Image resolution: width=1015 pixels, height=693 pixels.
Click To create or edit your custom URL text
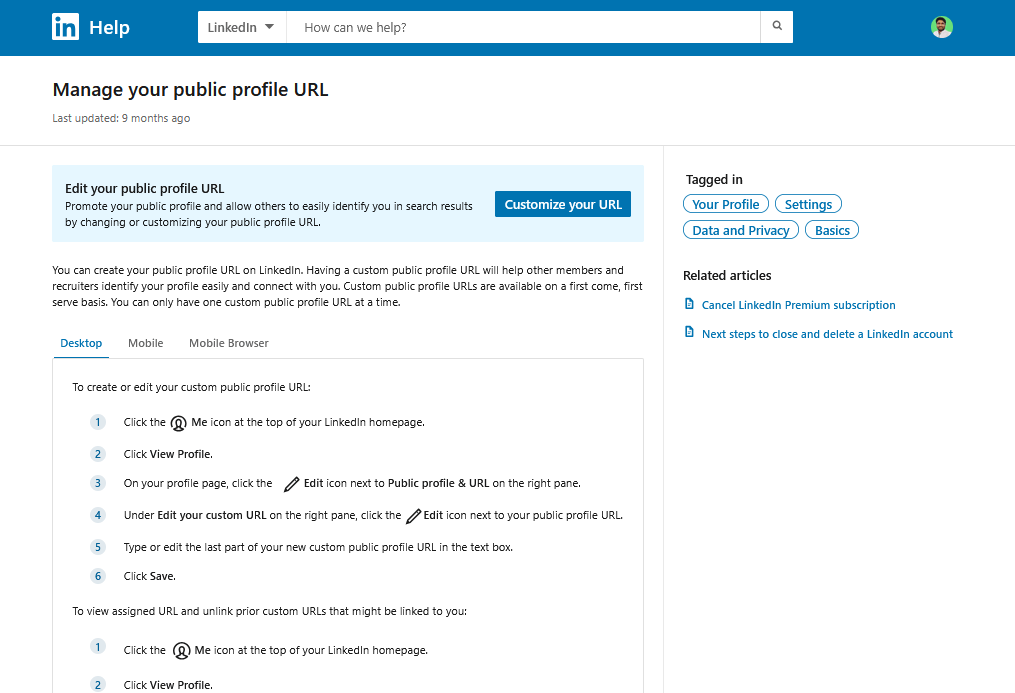tap(192, 387)
